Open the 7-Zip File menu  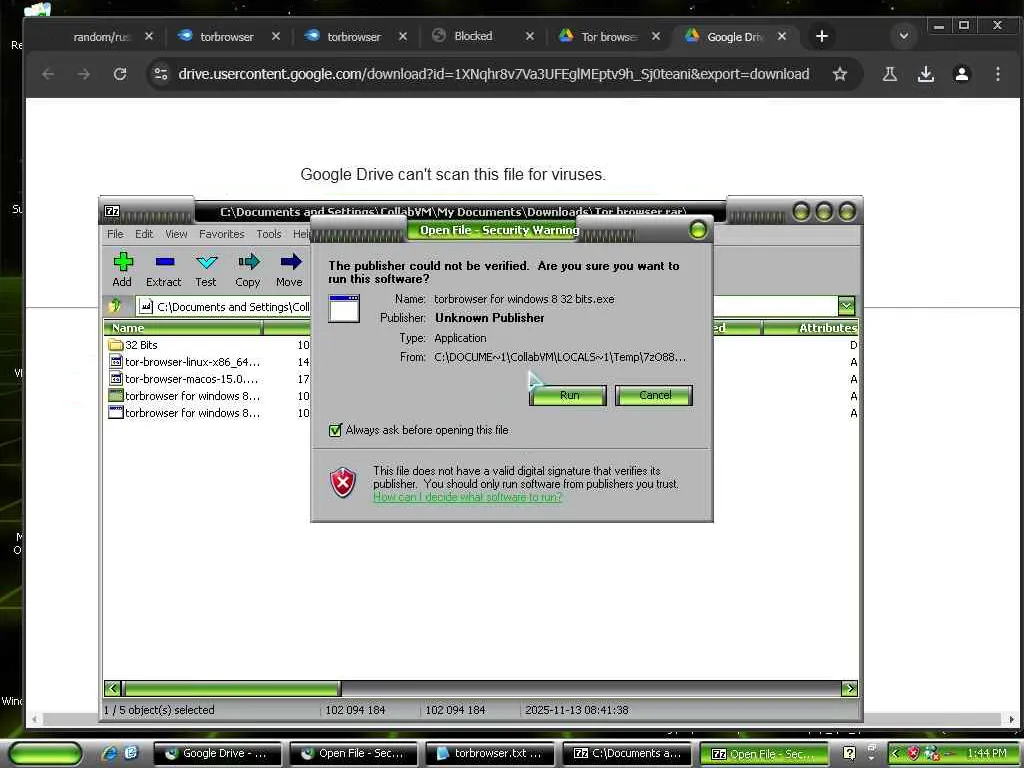tap(115, 234)
